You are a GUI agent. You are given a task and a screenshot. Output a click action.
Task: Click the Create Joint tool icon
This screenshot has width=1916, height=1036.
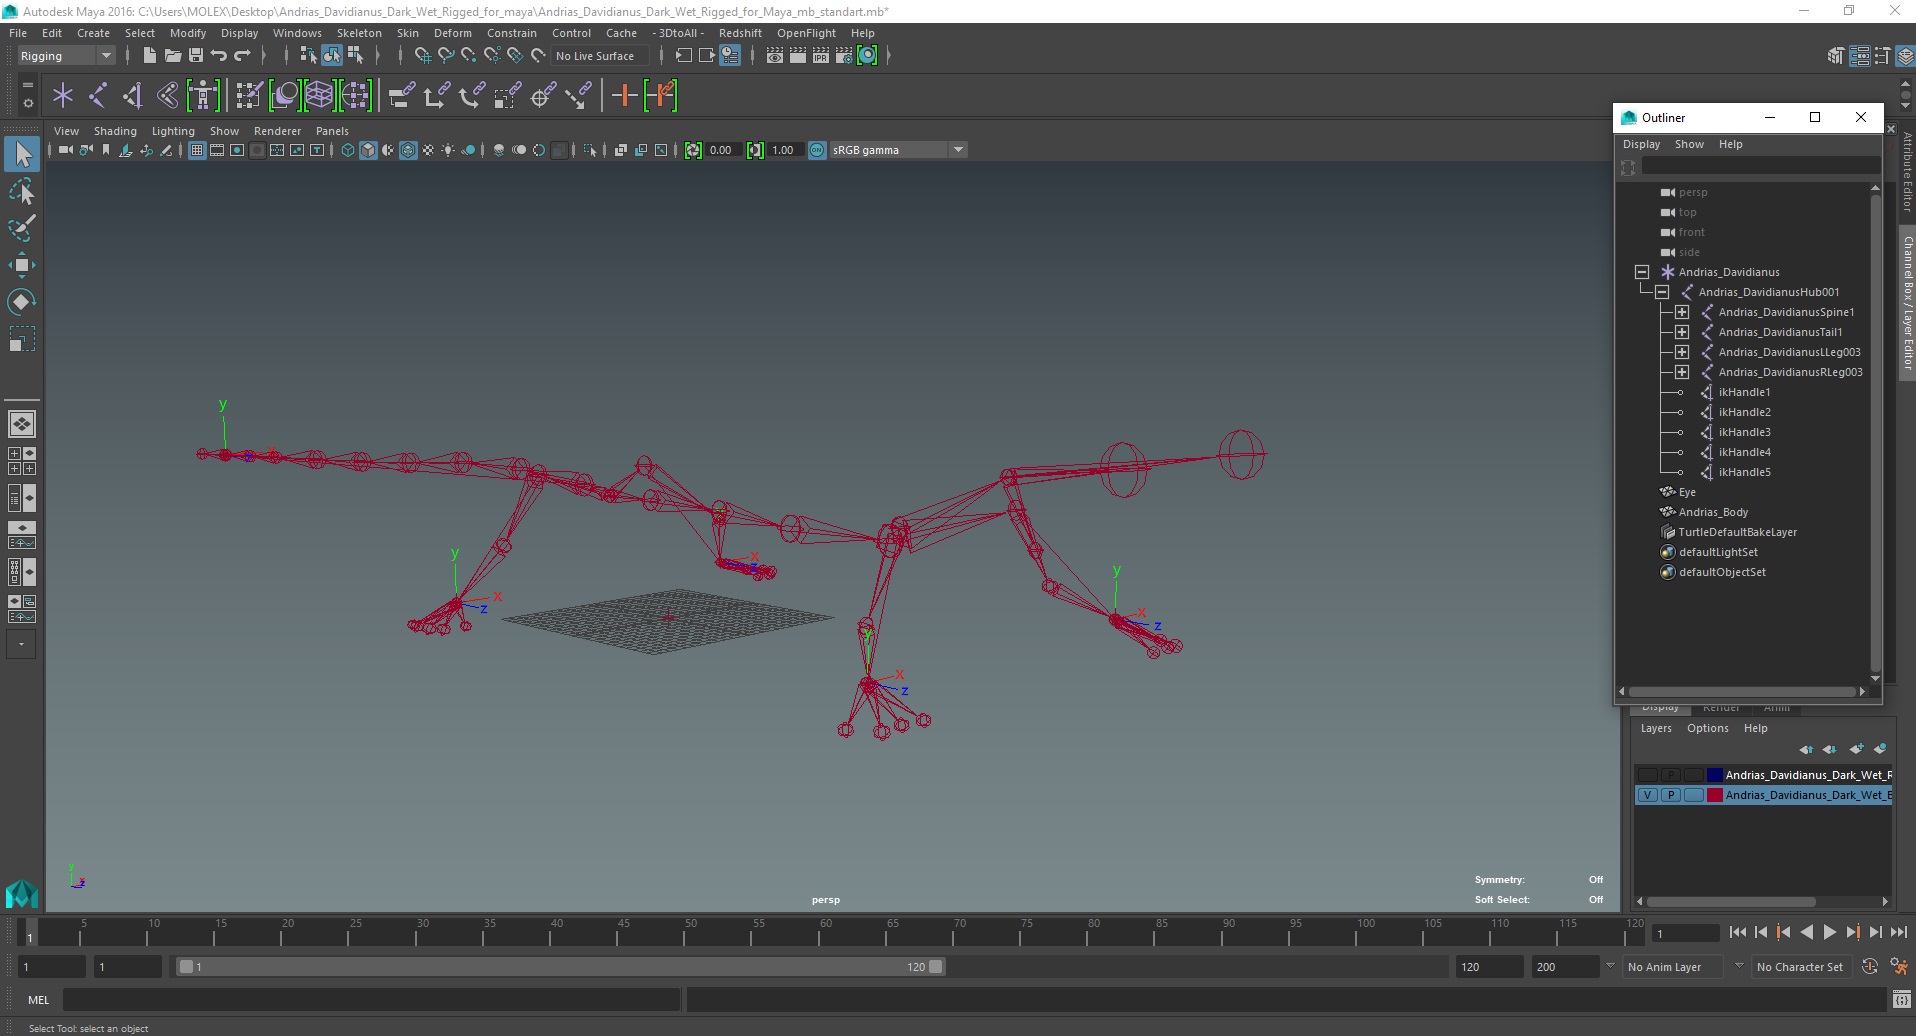98,96
